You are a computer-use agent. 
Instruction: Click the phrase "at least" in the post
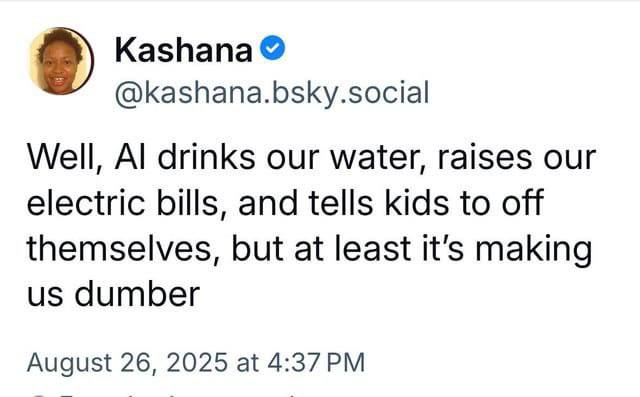352,248
